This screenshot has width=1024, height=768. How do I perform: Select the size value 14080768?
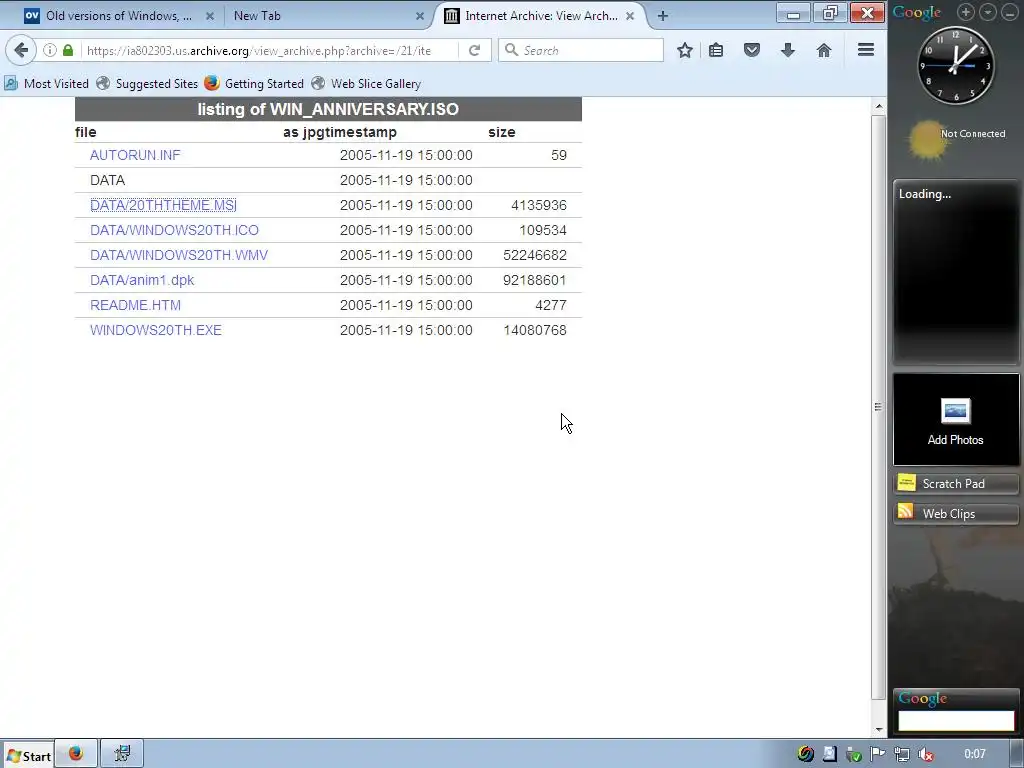tap(535, 330)
